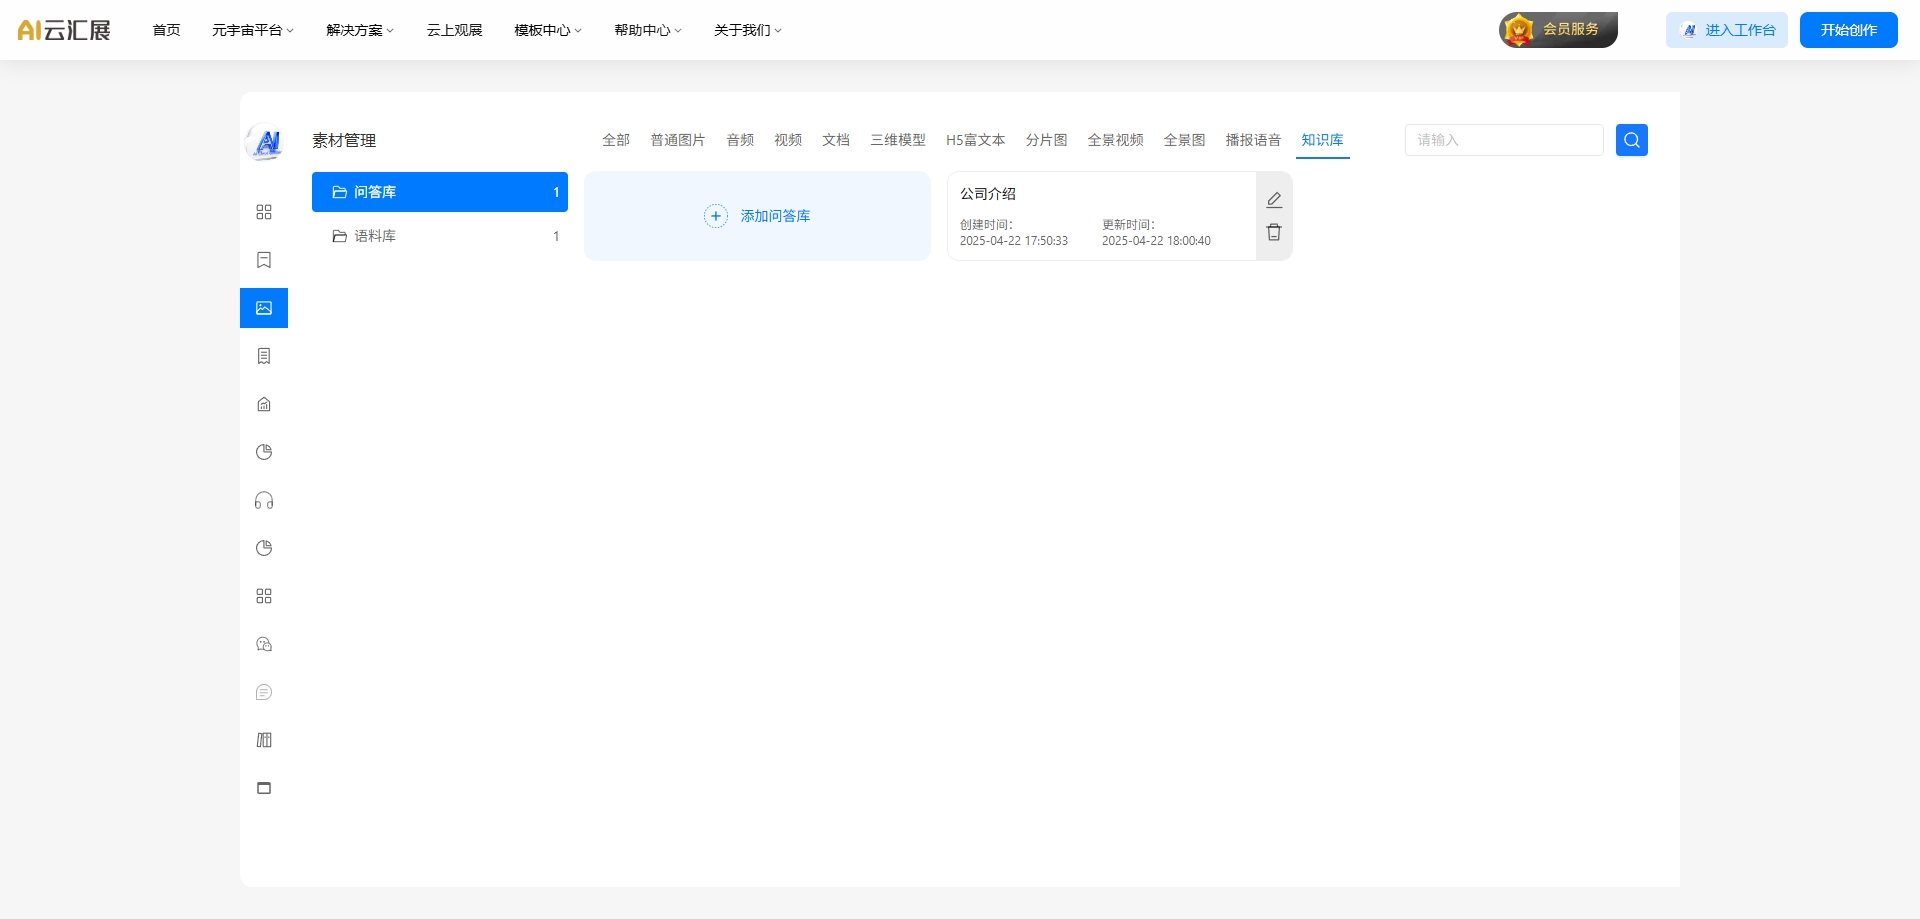Delete 公司介绍 using the trash icon
1920x919 pixels.
click(1274, 232)
